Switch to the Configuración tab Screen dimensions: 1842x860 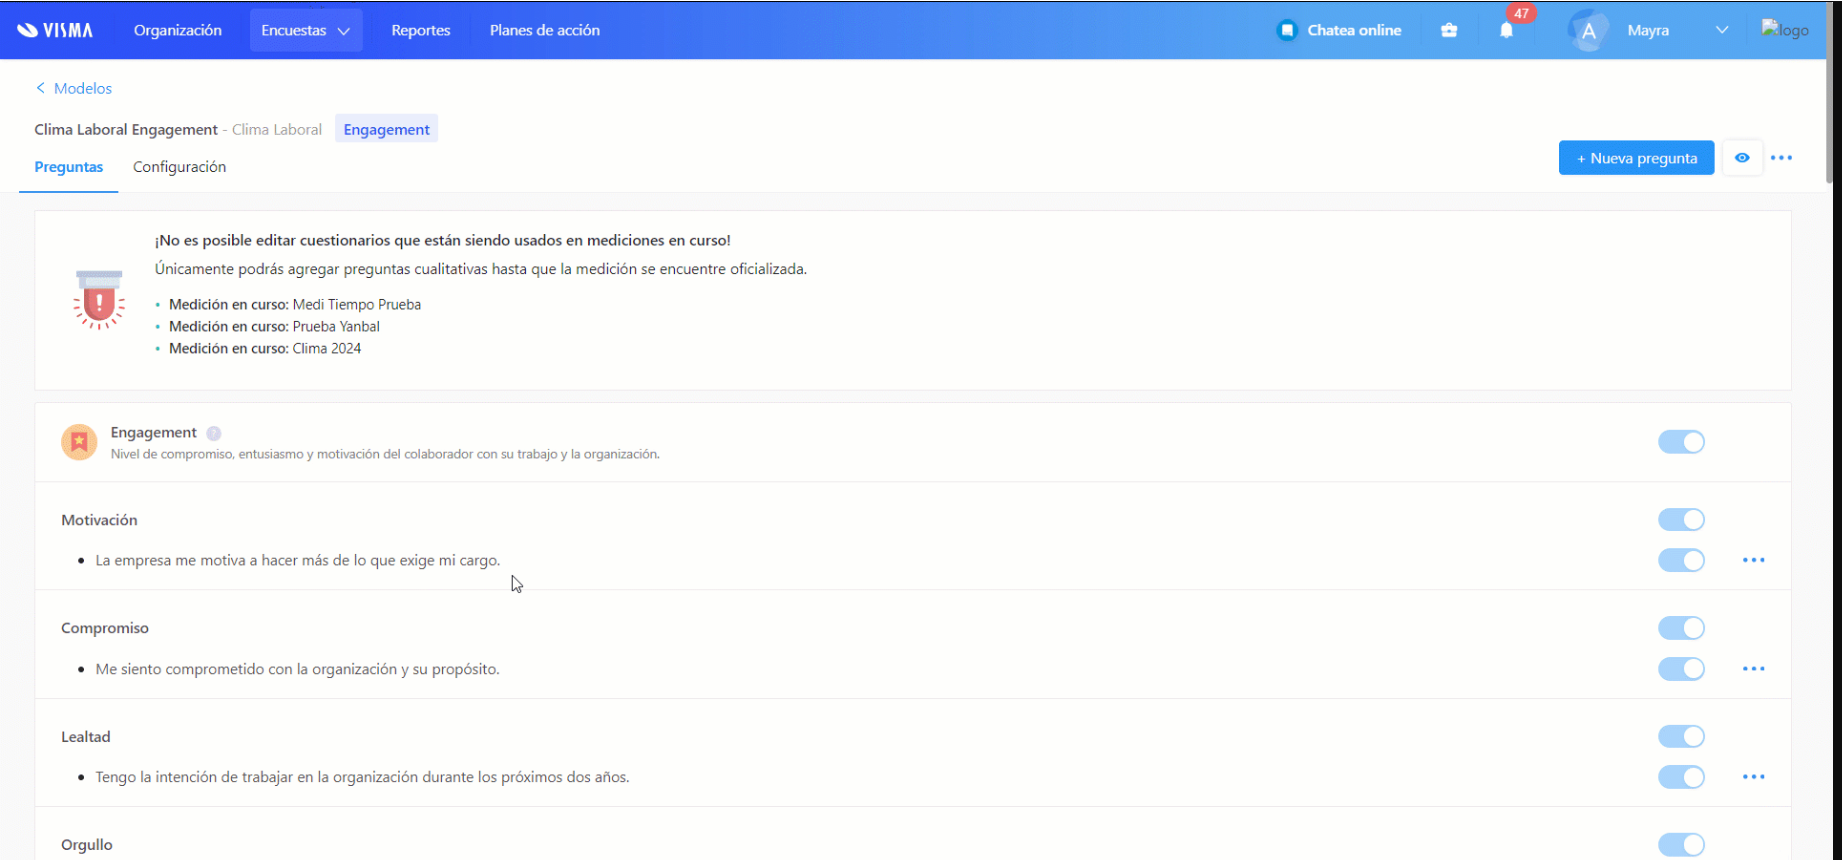(x=180, y=167)
